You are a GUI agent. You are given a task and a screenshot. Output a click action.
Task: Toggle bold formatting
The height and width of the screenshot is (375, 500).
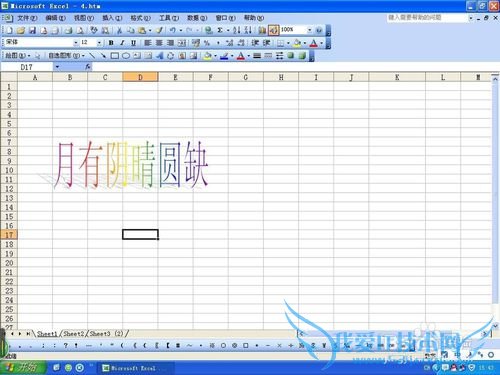[111, 43]
